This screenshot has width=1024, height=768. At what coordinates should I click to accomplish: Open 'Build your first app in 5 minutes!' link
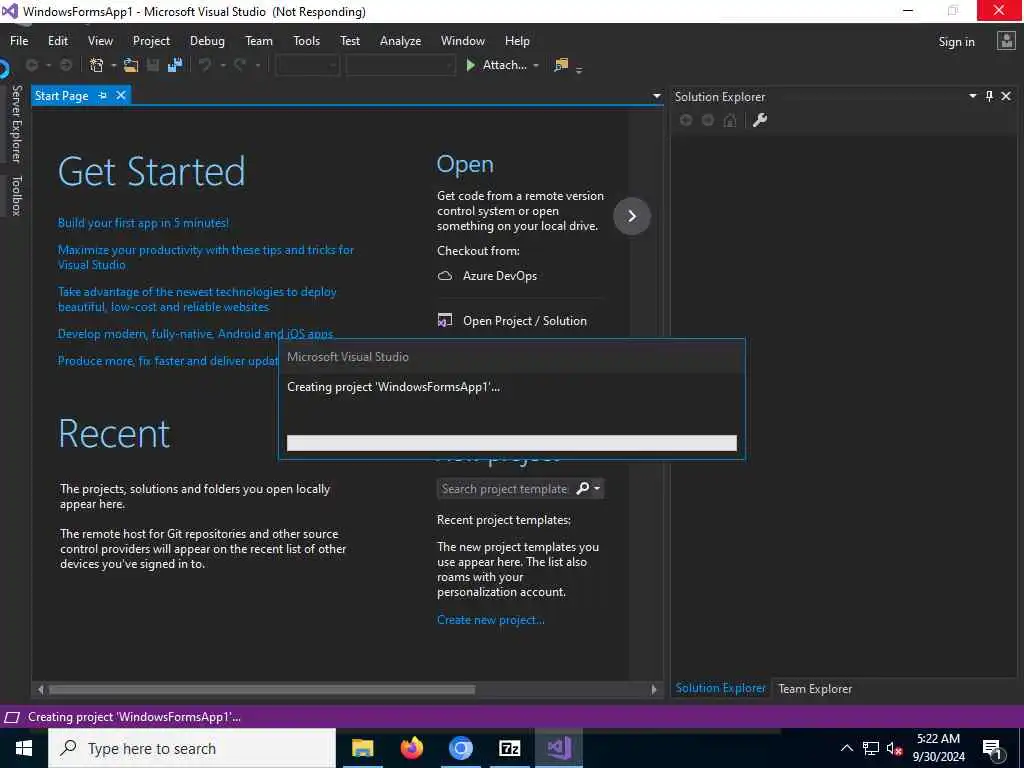click(143, 223)
